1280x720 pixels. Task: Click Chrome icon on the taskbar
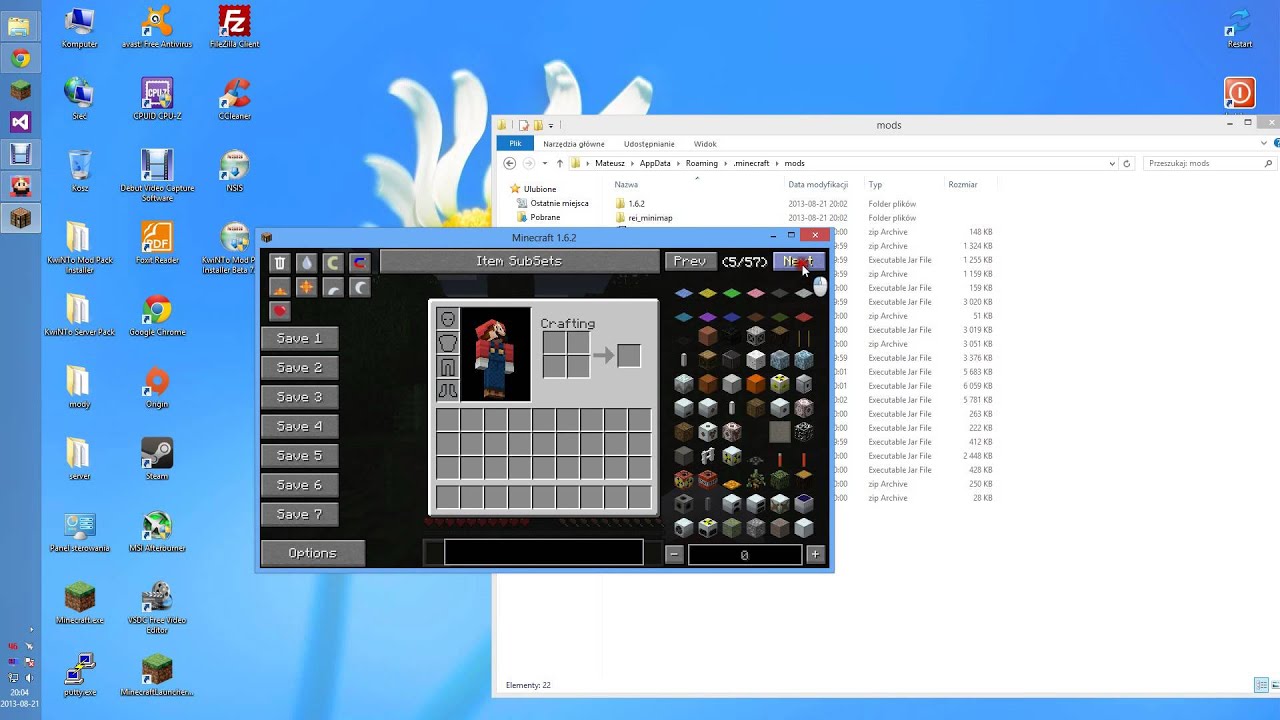(x=20, y=58)
